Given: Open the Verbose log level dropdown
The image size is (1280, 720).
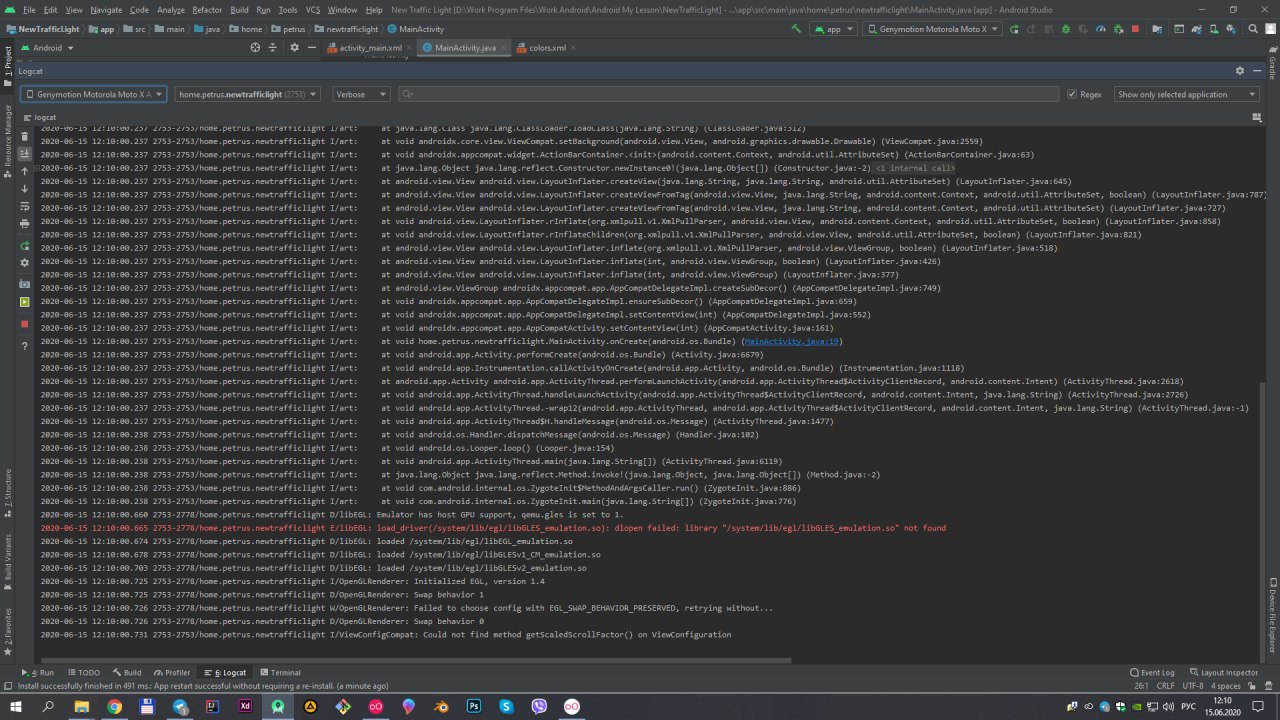Looking at the screenshot, I should (x=361, y=94).
